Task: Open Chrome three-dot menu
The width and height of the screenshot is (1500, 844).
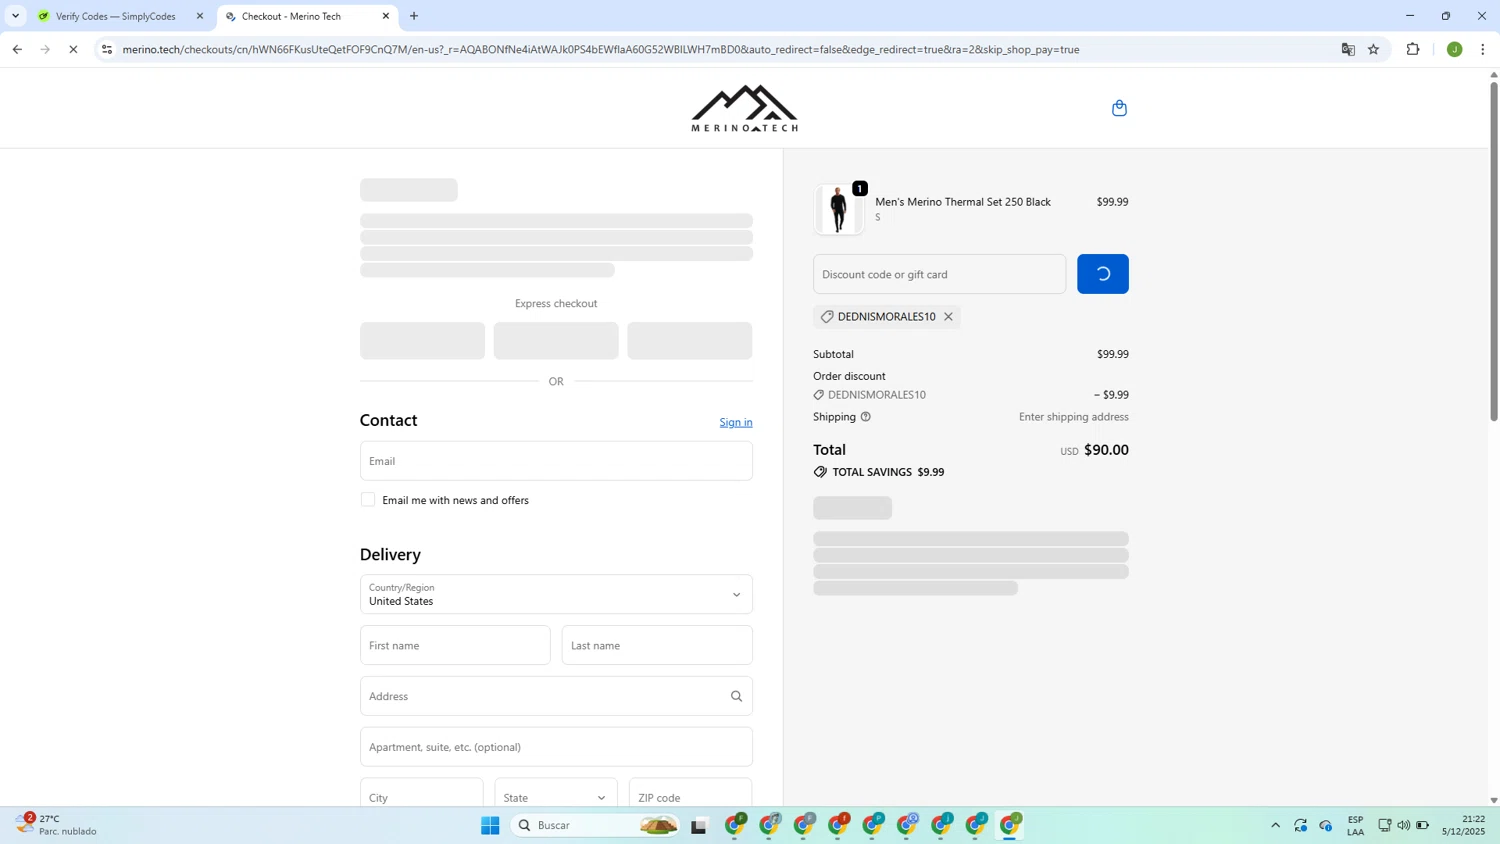Action: click(1483, 49)
